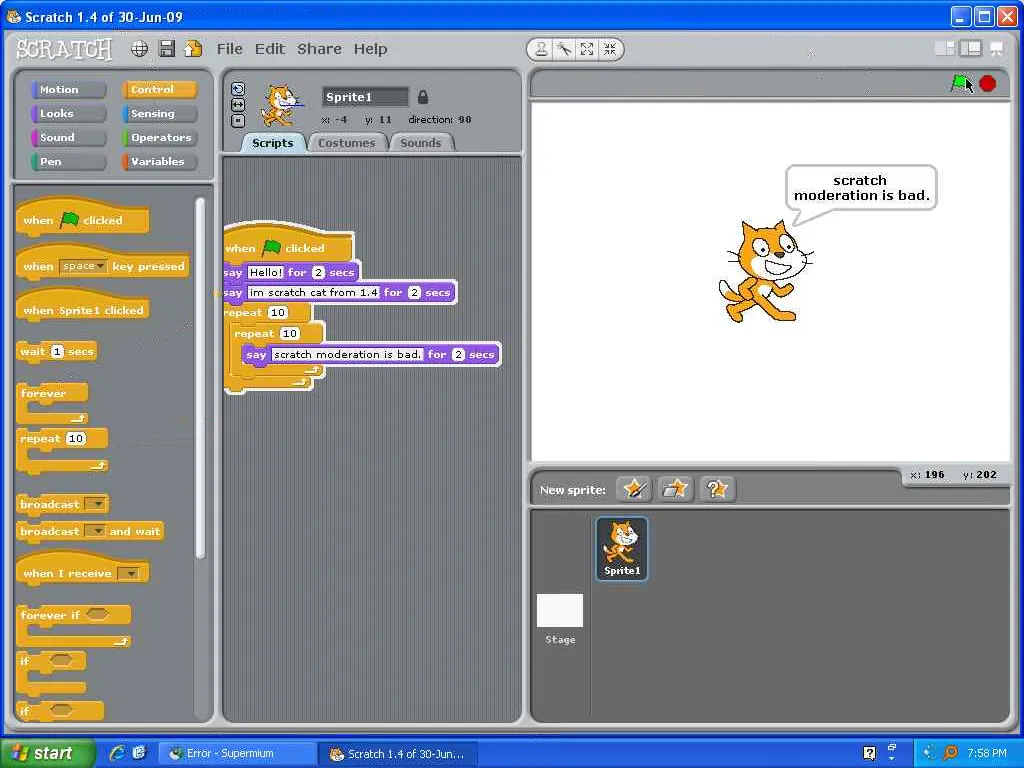
Task: Click the wait block seconds value
Action: click(57, 352)
